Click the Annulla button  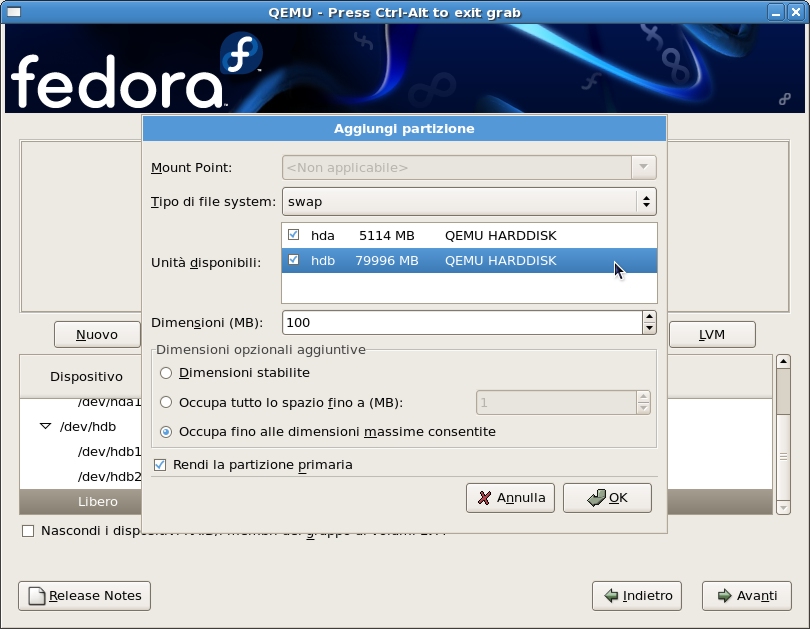[510, 498]
